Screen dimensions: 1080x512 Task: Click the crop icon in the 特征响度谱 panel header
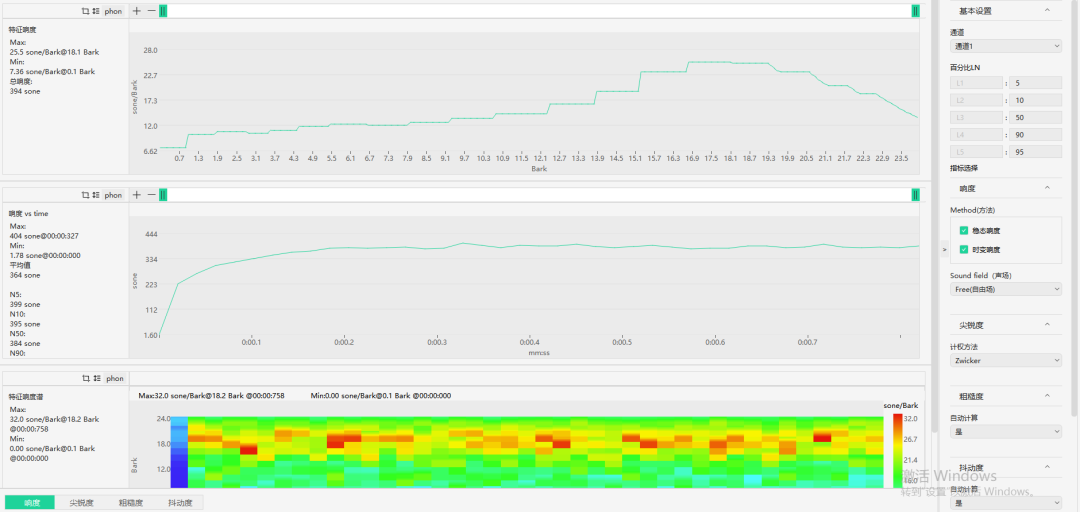(x=85, y=378)
